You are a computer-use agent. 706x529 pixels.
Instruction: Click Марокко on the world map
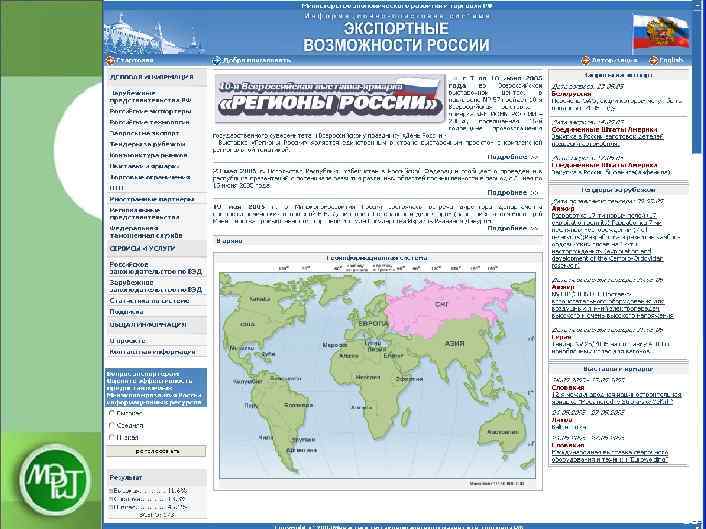335,345
